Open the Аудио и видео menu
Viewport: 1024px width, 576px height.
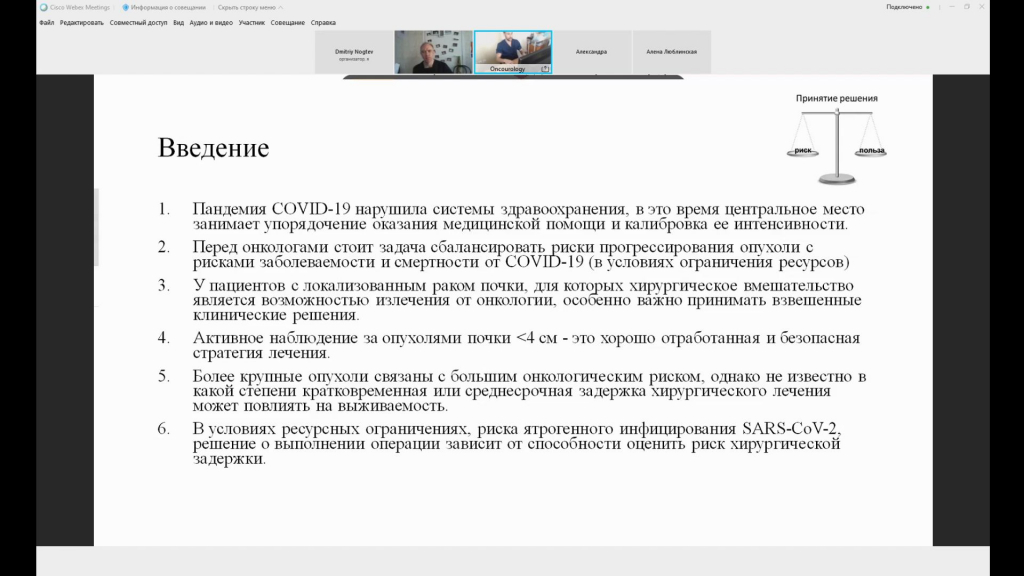[211, 22]
